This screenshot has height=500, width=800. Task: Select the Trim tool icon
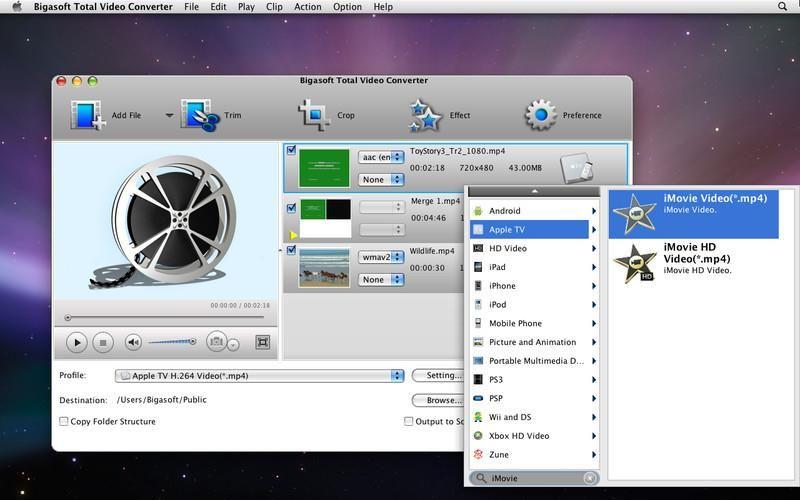point(200,115)
